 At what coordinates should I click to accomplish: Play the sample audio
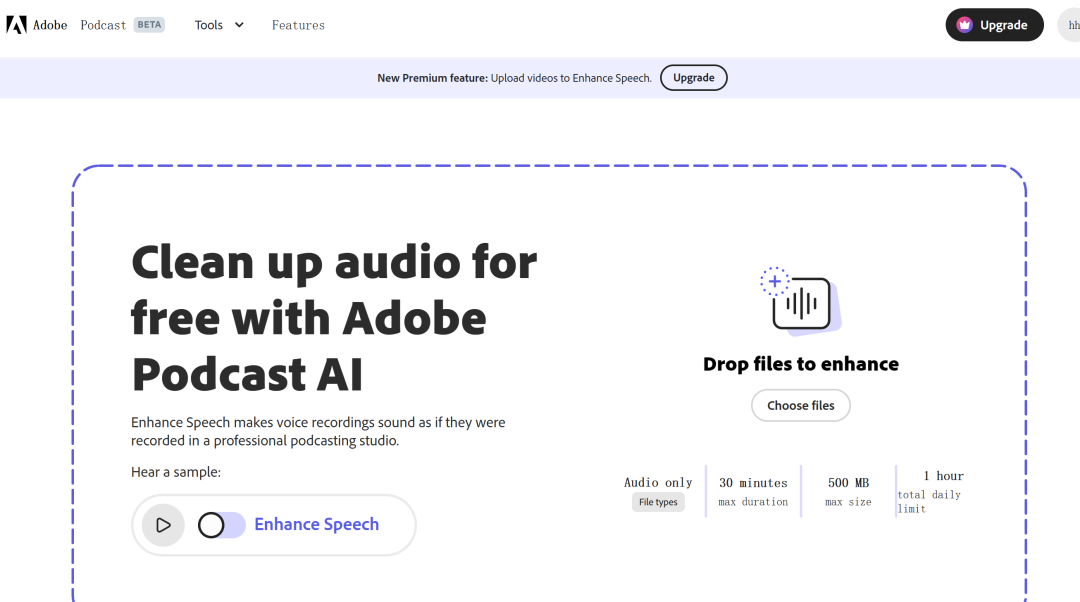point(163,525)
